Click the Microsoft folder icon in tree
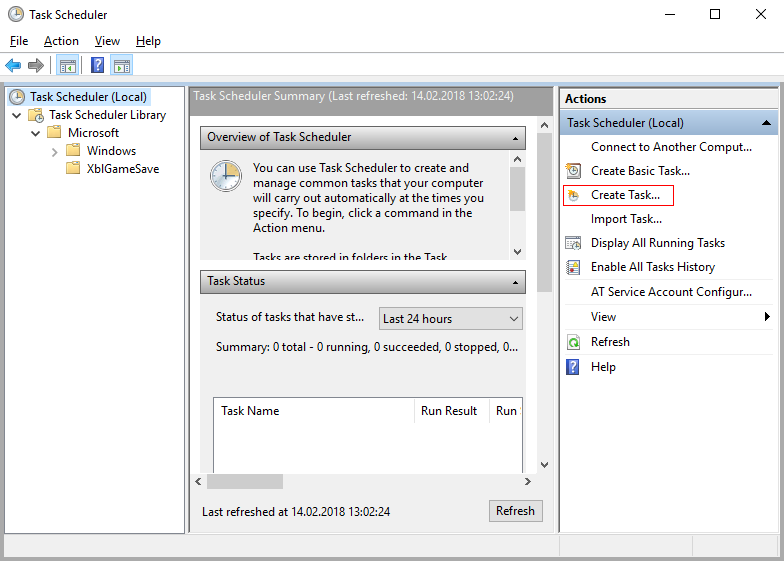Screen dimensions: 784x561 point(54,132)
